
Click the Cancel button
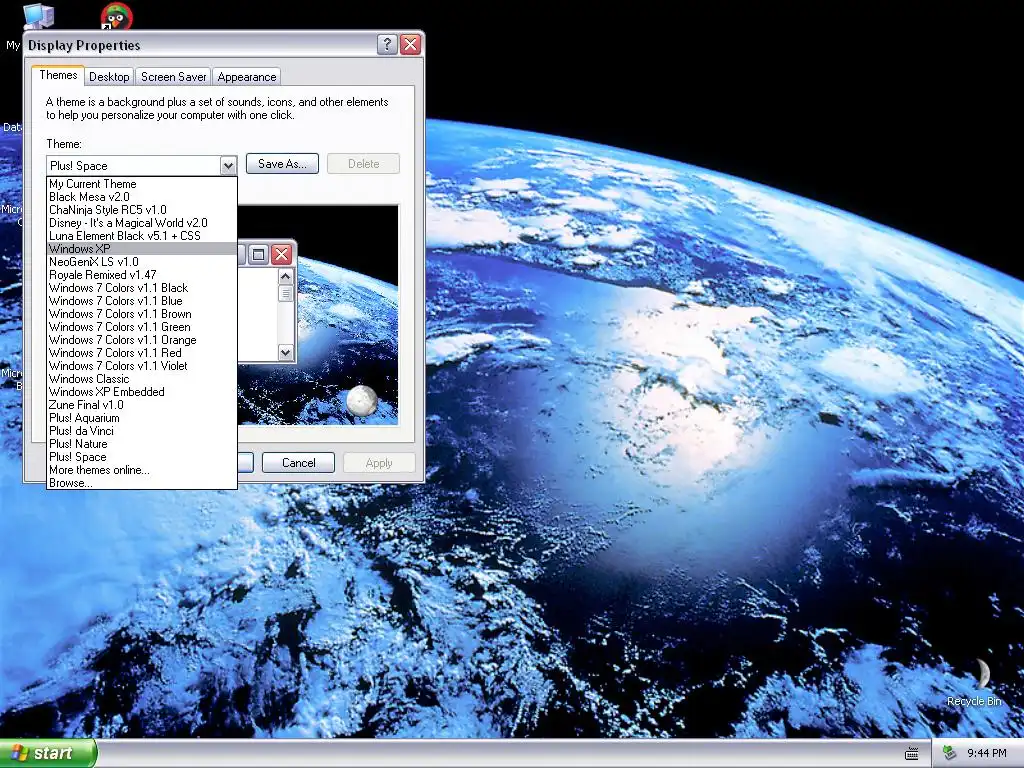(298, 463)
